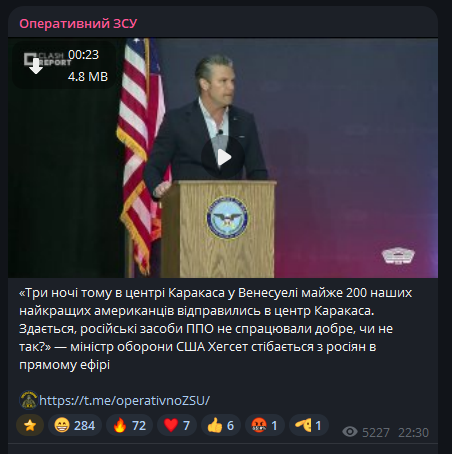This screenshot has height=454, width=452.
Task: Click the eye views counter icon
Action: (x=350, y=432)
